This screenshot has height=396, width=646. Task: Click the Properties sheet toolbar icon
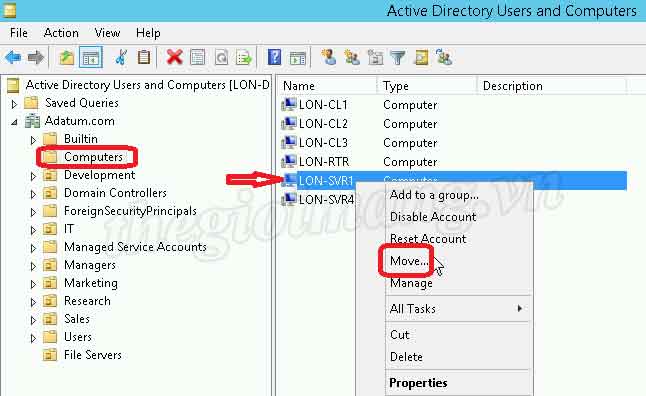coord(197,57)
